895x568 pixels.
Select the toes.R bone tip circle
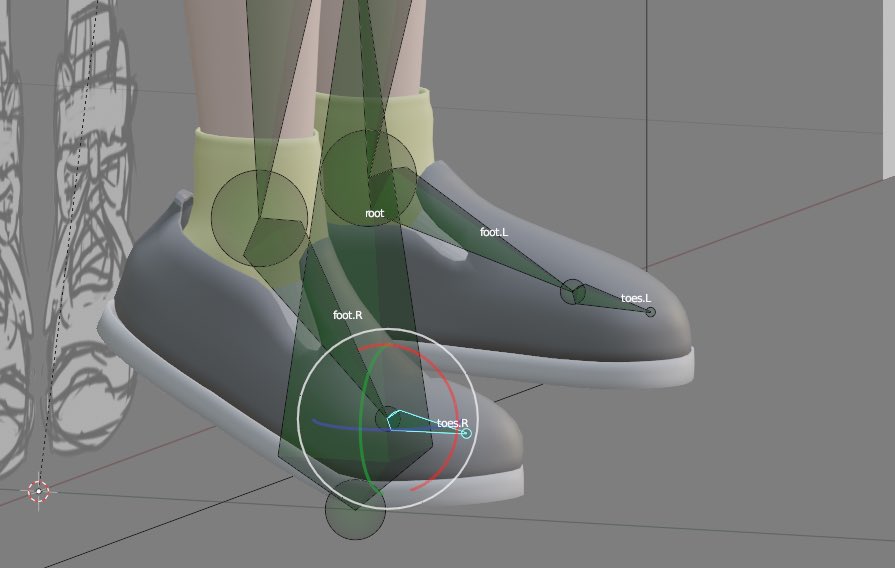click(x=466, y=434)
